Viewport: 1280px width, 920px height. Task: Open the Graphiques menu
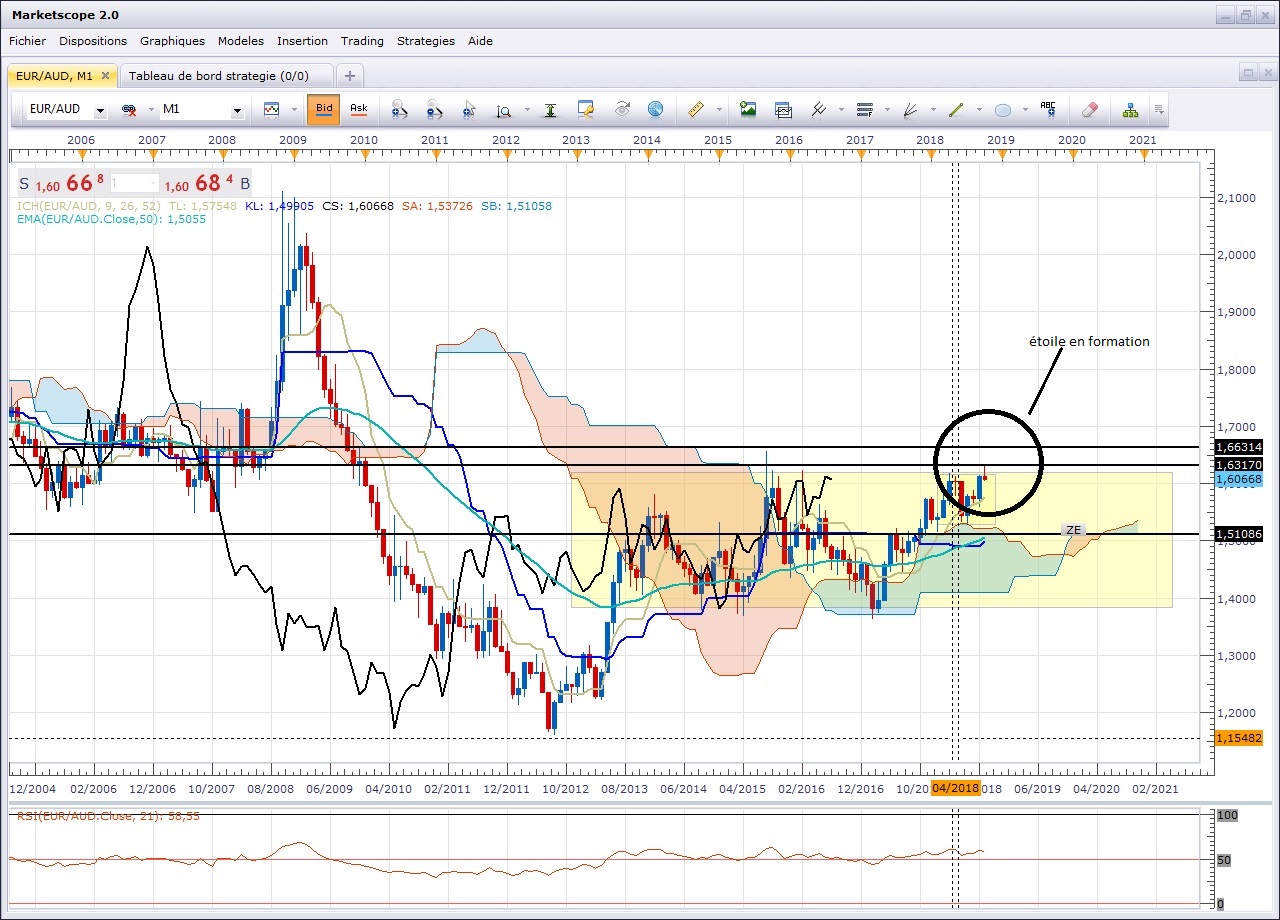click(x=172, y=41)
